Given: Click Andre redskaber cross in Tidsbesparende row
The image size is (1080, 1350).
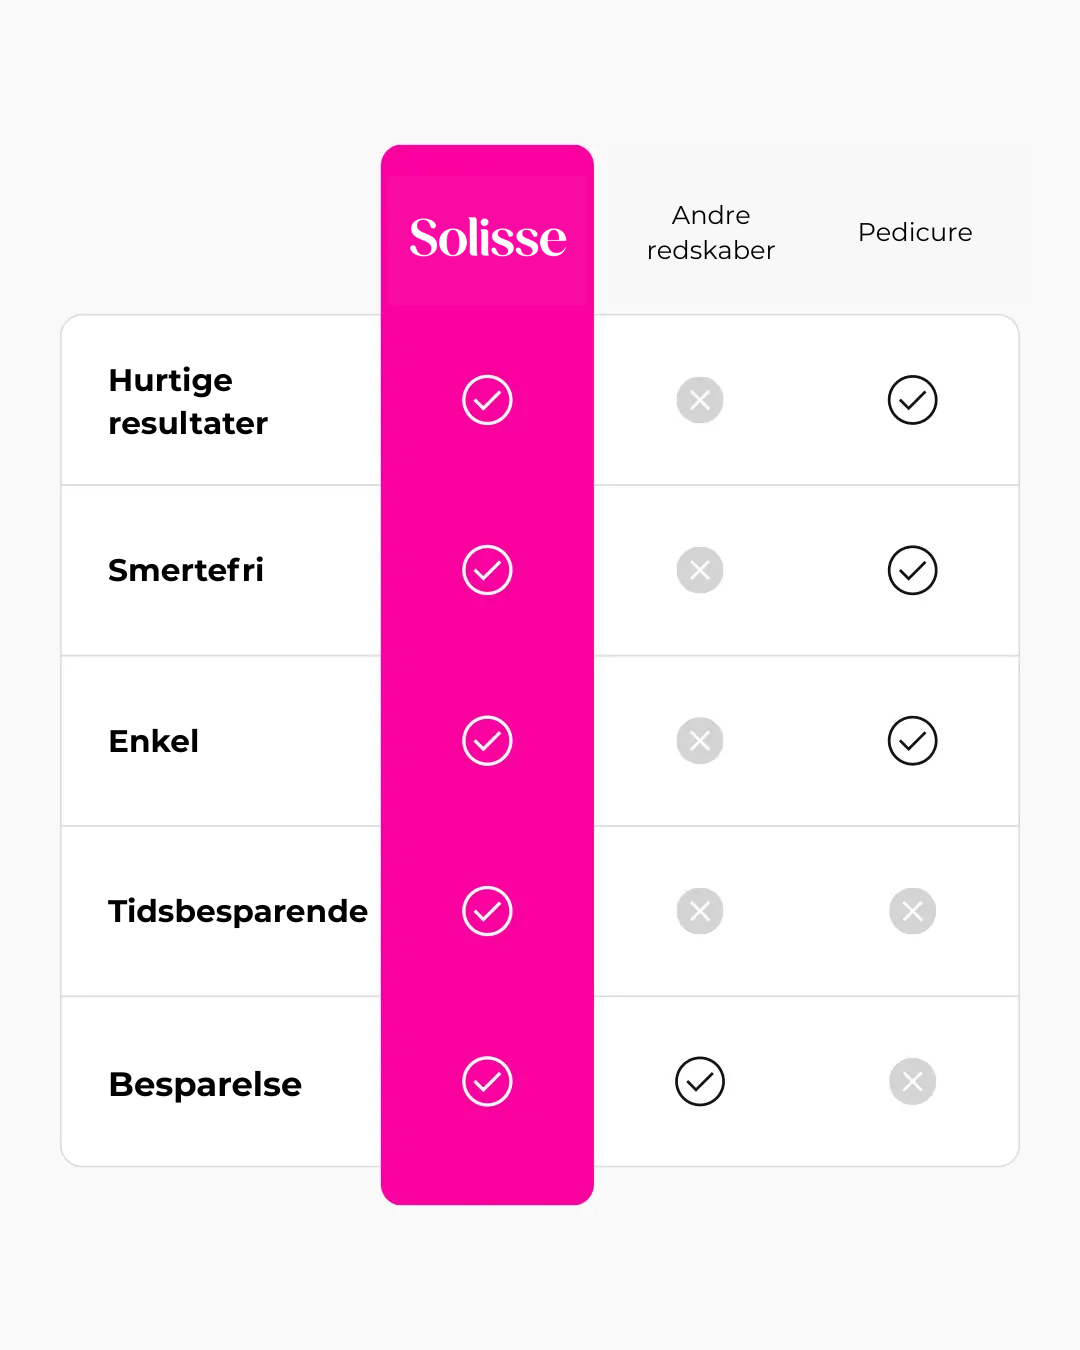Looking at the screenshot, I should (x=700, y=911).
